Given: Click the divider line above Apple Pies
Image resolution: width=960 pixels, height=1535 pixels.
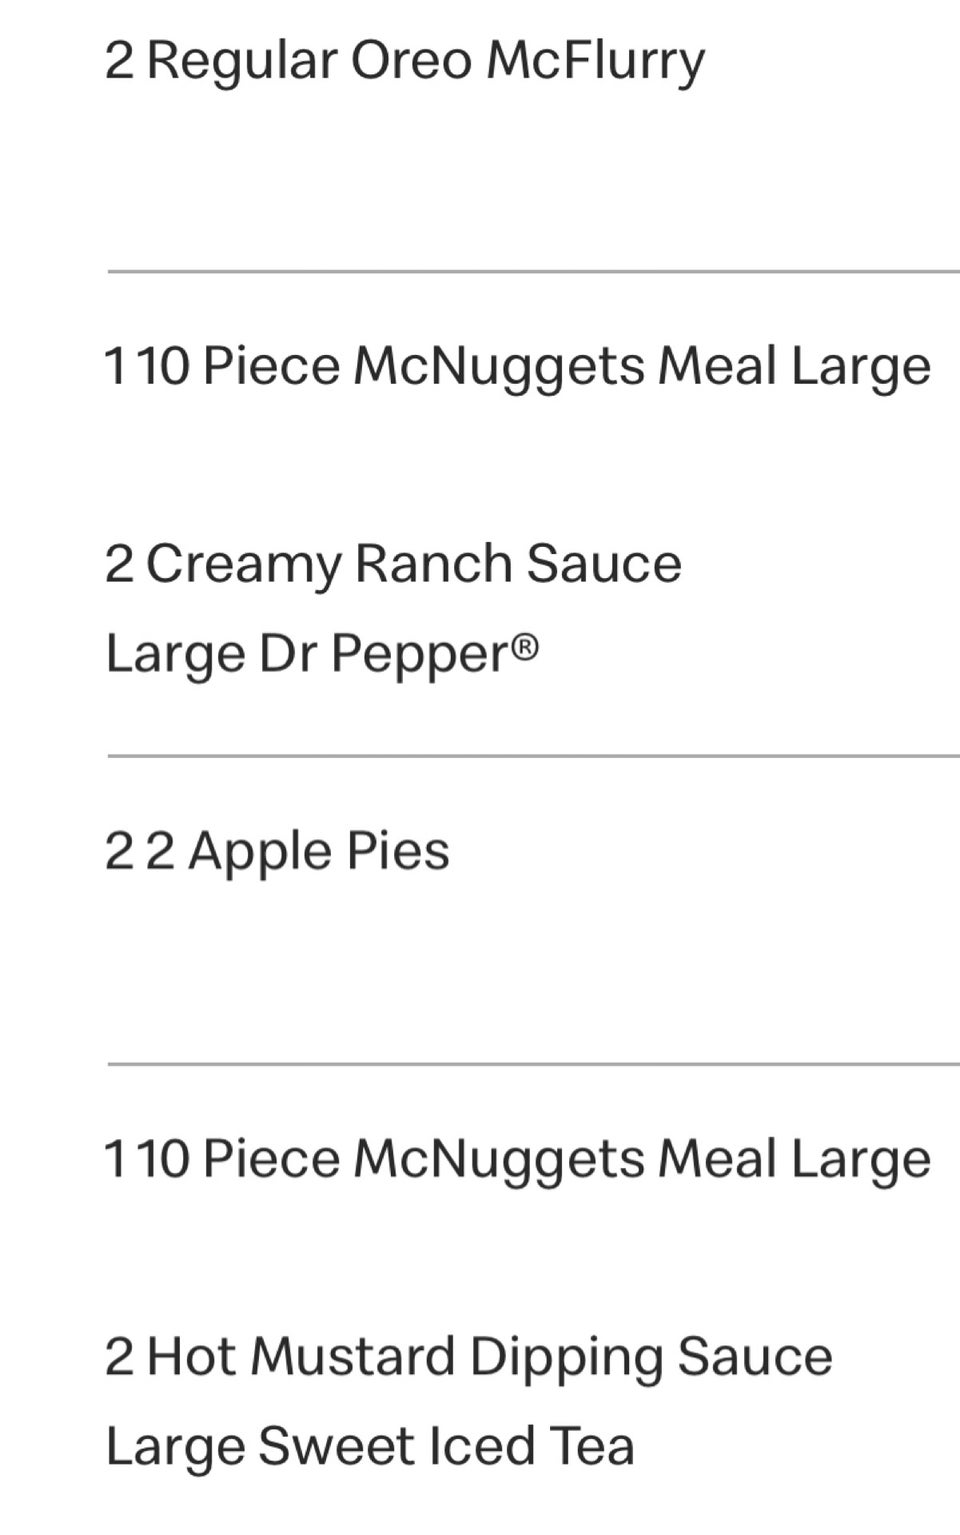Looking at the screenshot, I should point(533,757).
